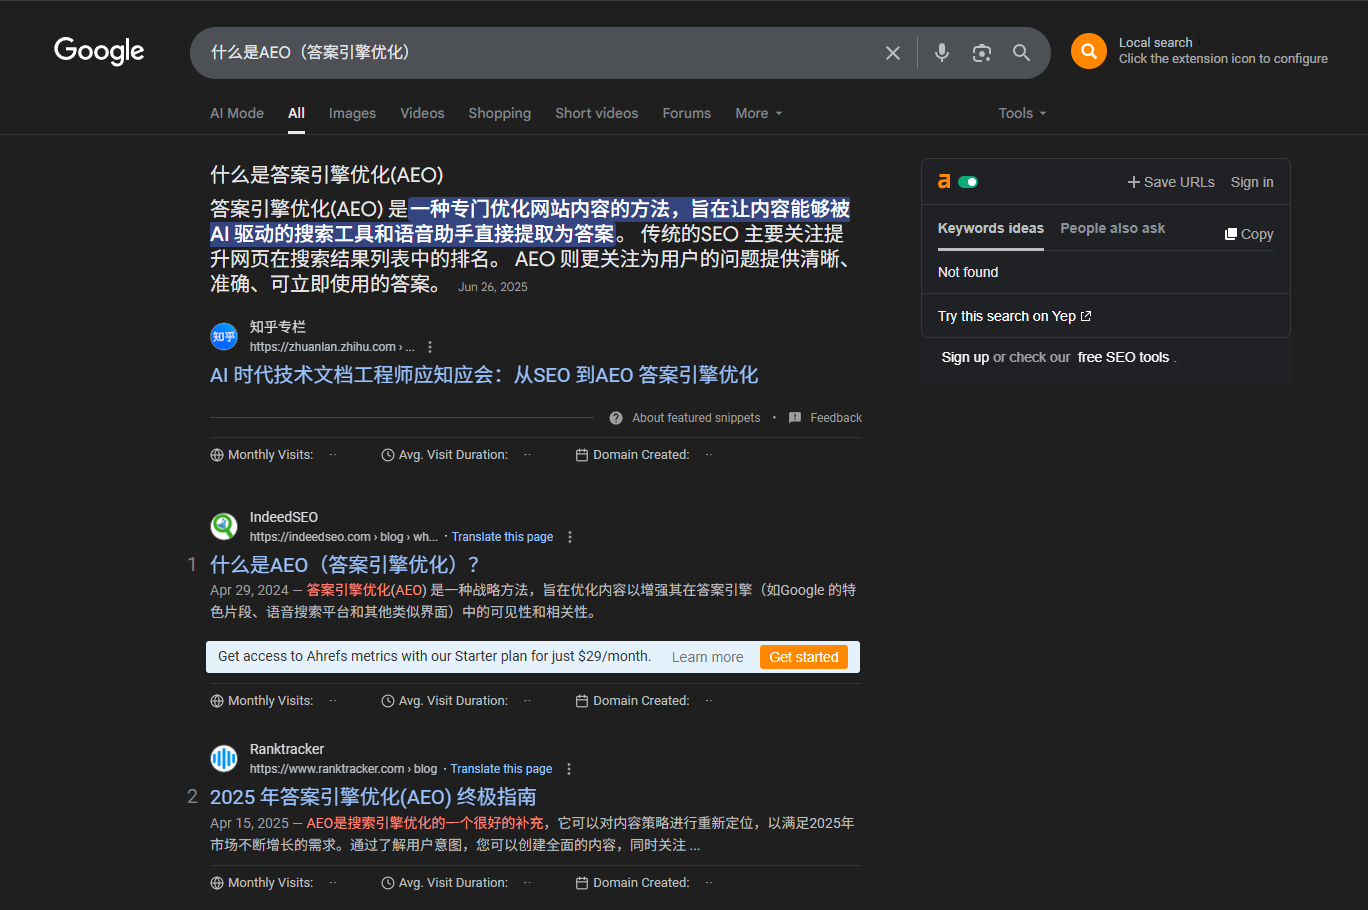1368x910 pixels.
Task: Click the 'Not found' text in Ahrefs panel
Action: 968,272
